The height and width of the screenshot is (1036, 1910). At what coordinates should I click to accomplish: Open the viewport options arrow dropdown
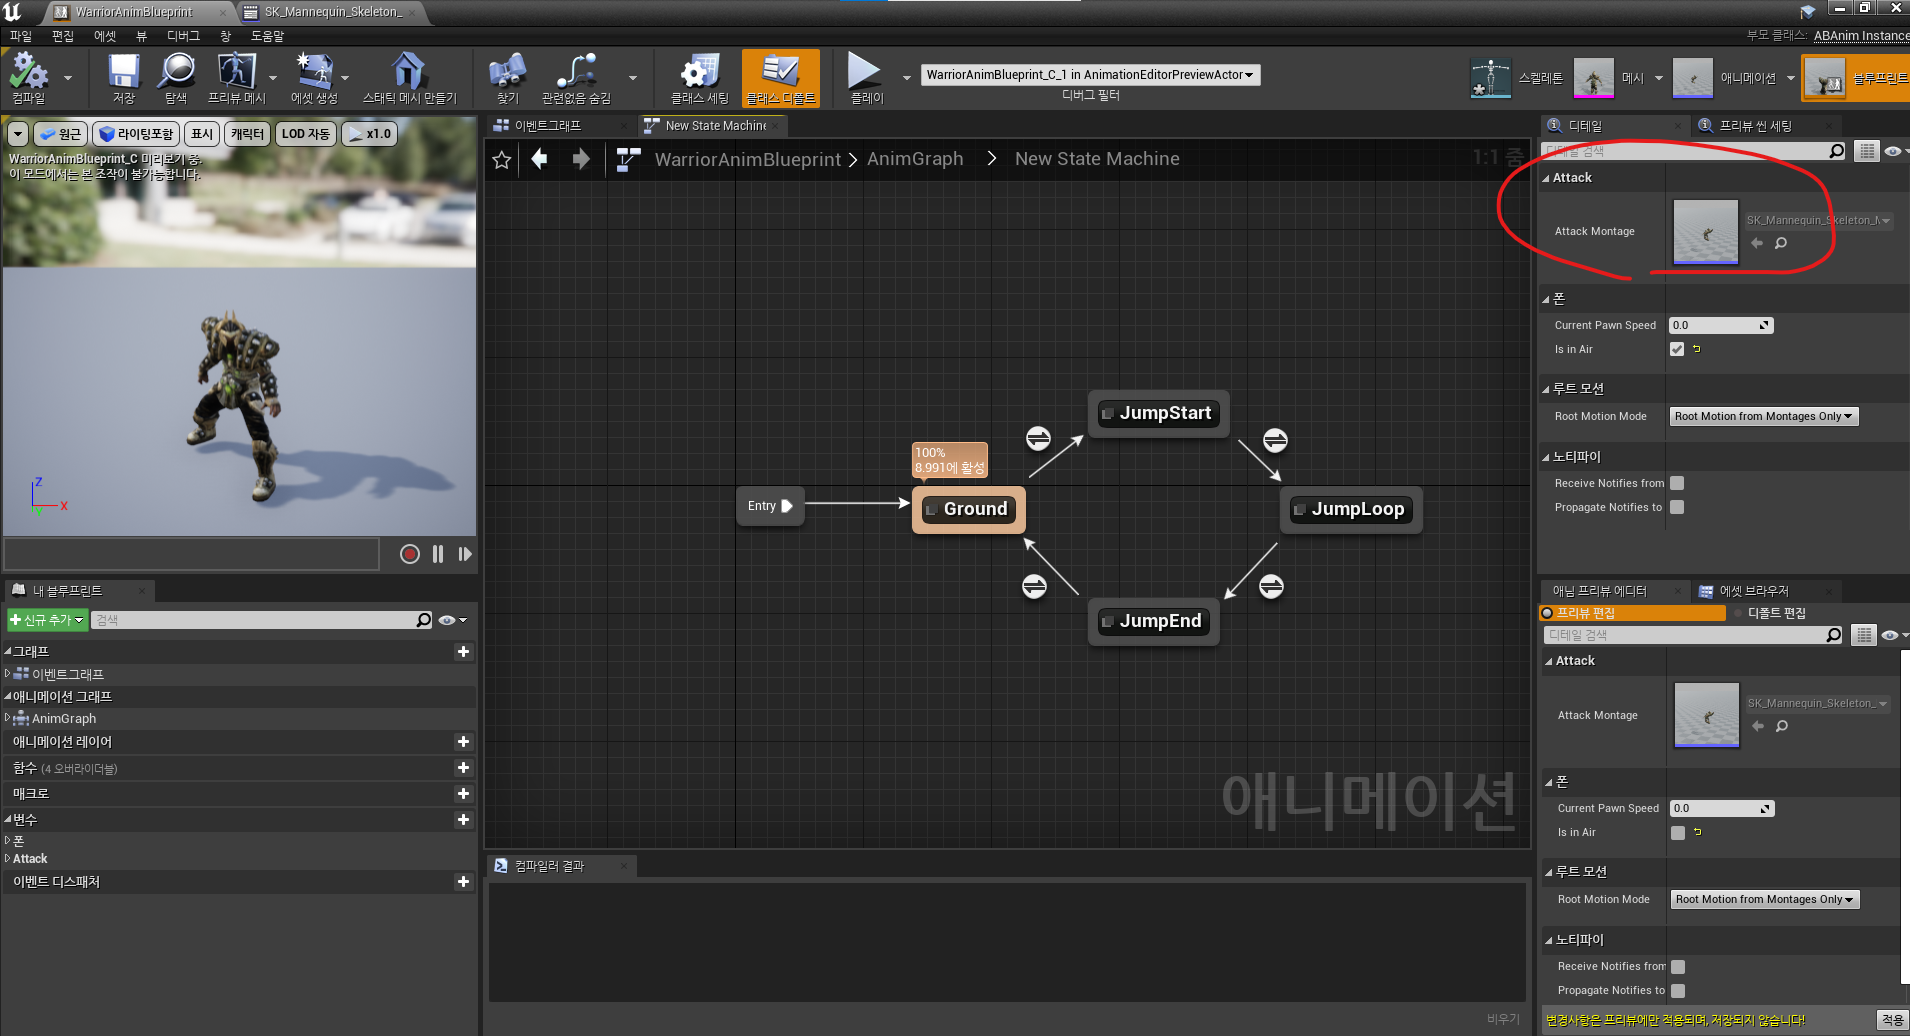tap(17, 134)
